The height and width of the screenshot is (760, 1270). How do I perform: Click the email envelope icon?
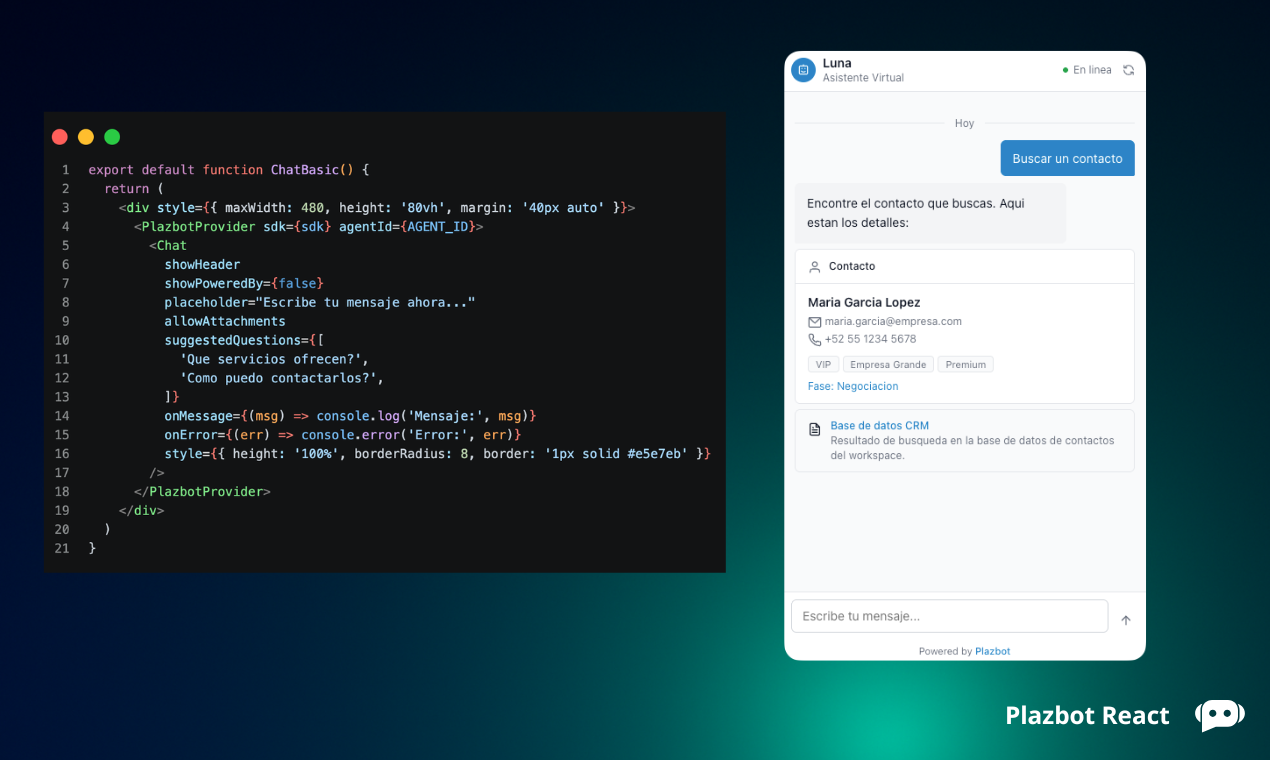pos(815,322)
